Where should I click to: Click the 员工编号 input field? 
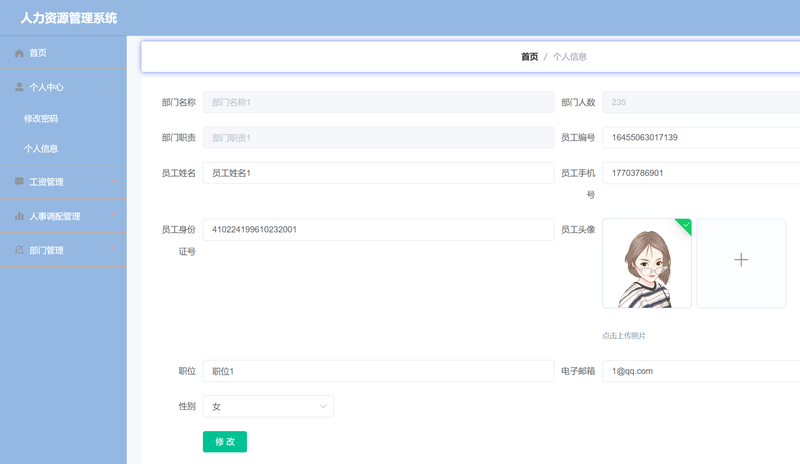[x=701, y=137]
